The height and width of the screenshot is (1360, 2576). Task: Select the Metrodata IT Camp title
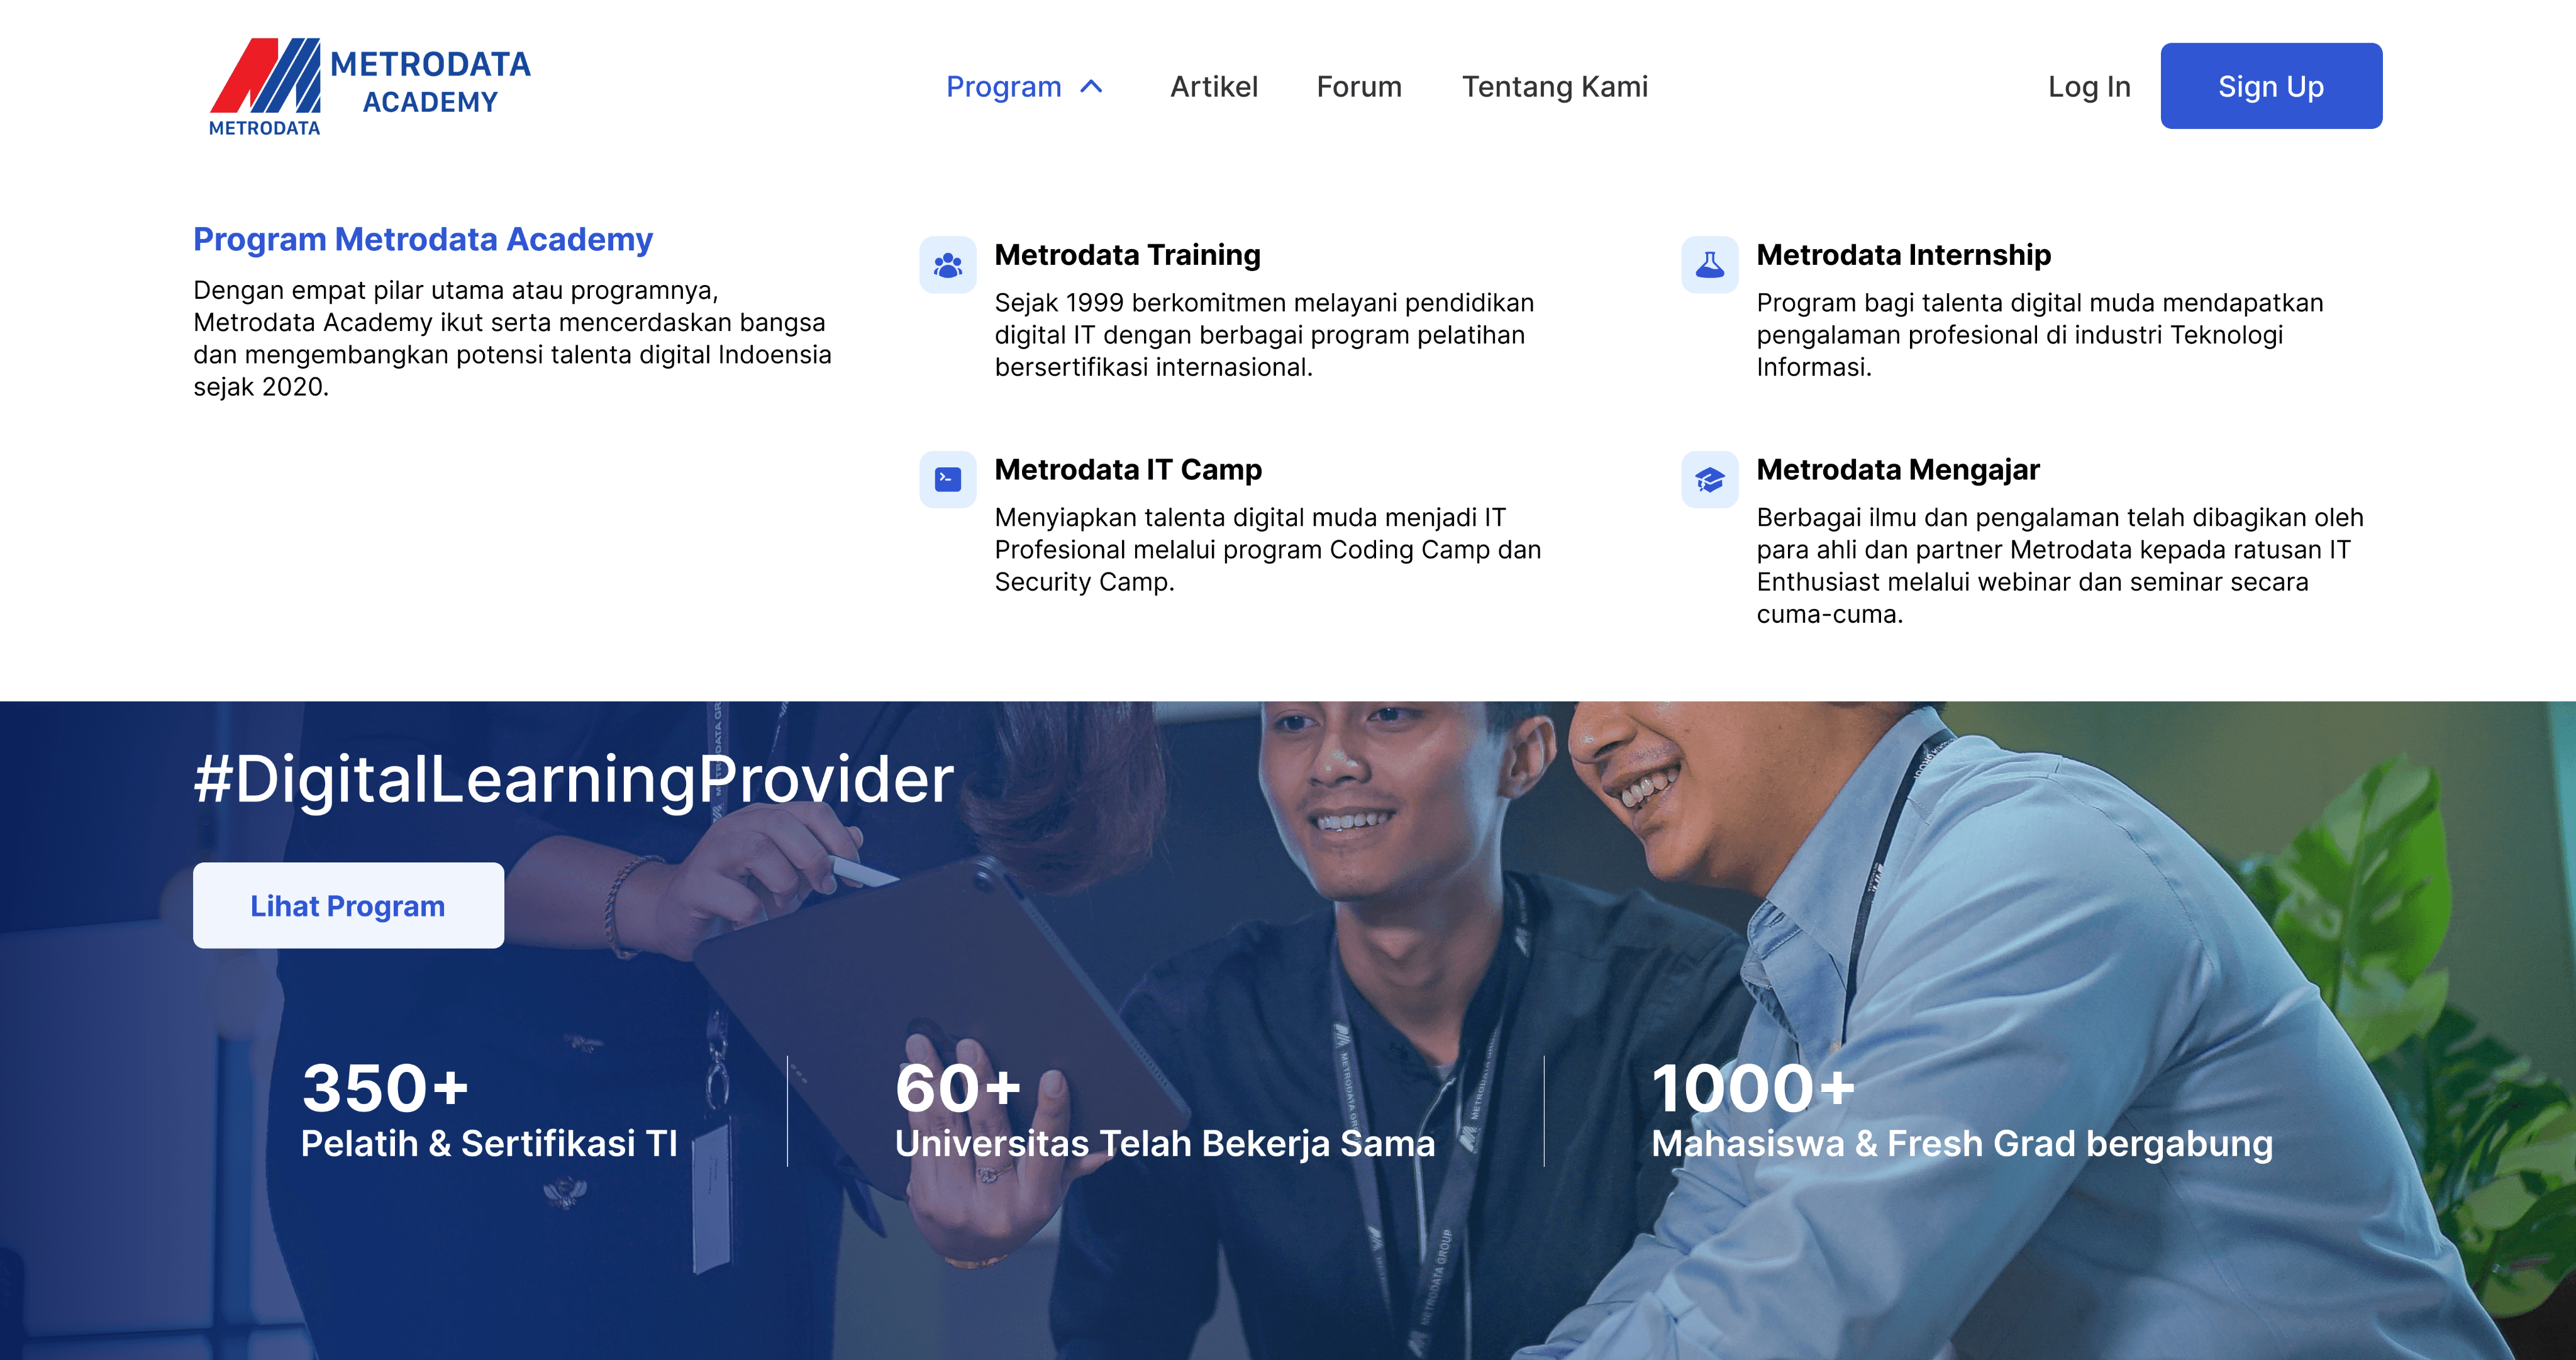(1127, 470)
